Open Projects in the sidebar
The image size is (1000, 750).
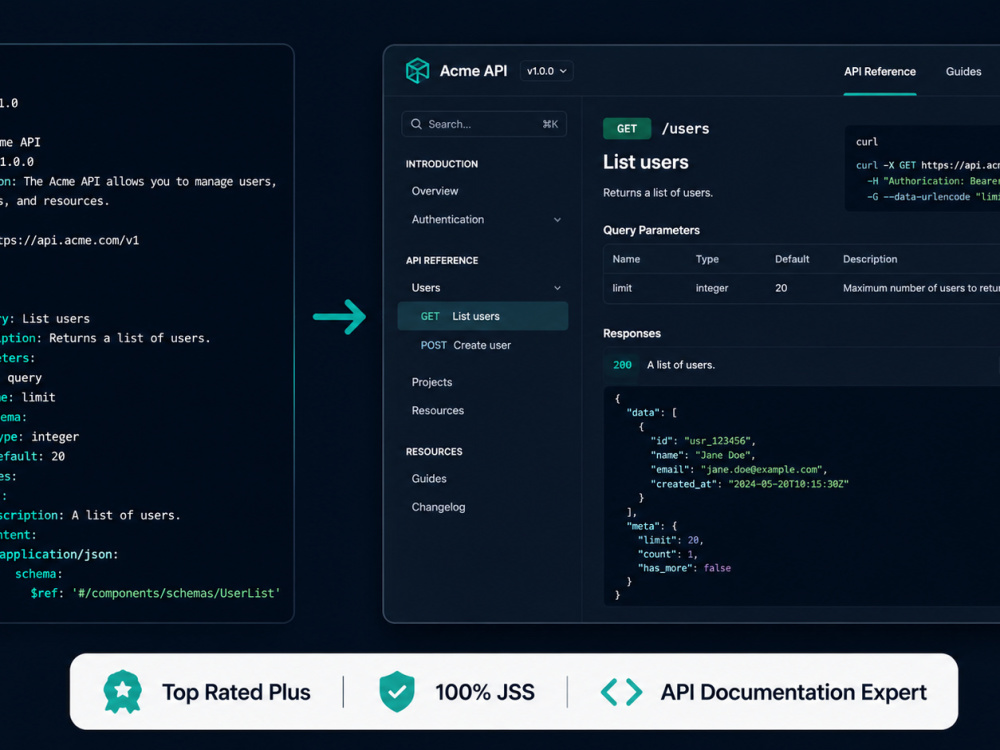point(432,382)
